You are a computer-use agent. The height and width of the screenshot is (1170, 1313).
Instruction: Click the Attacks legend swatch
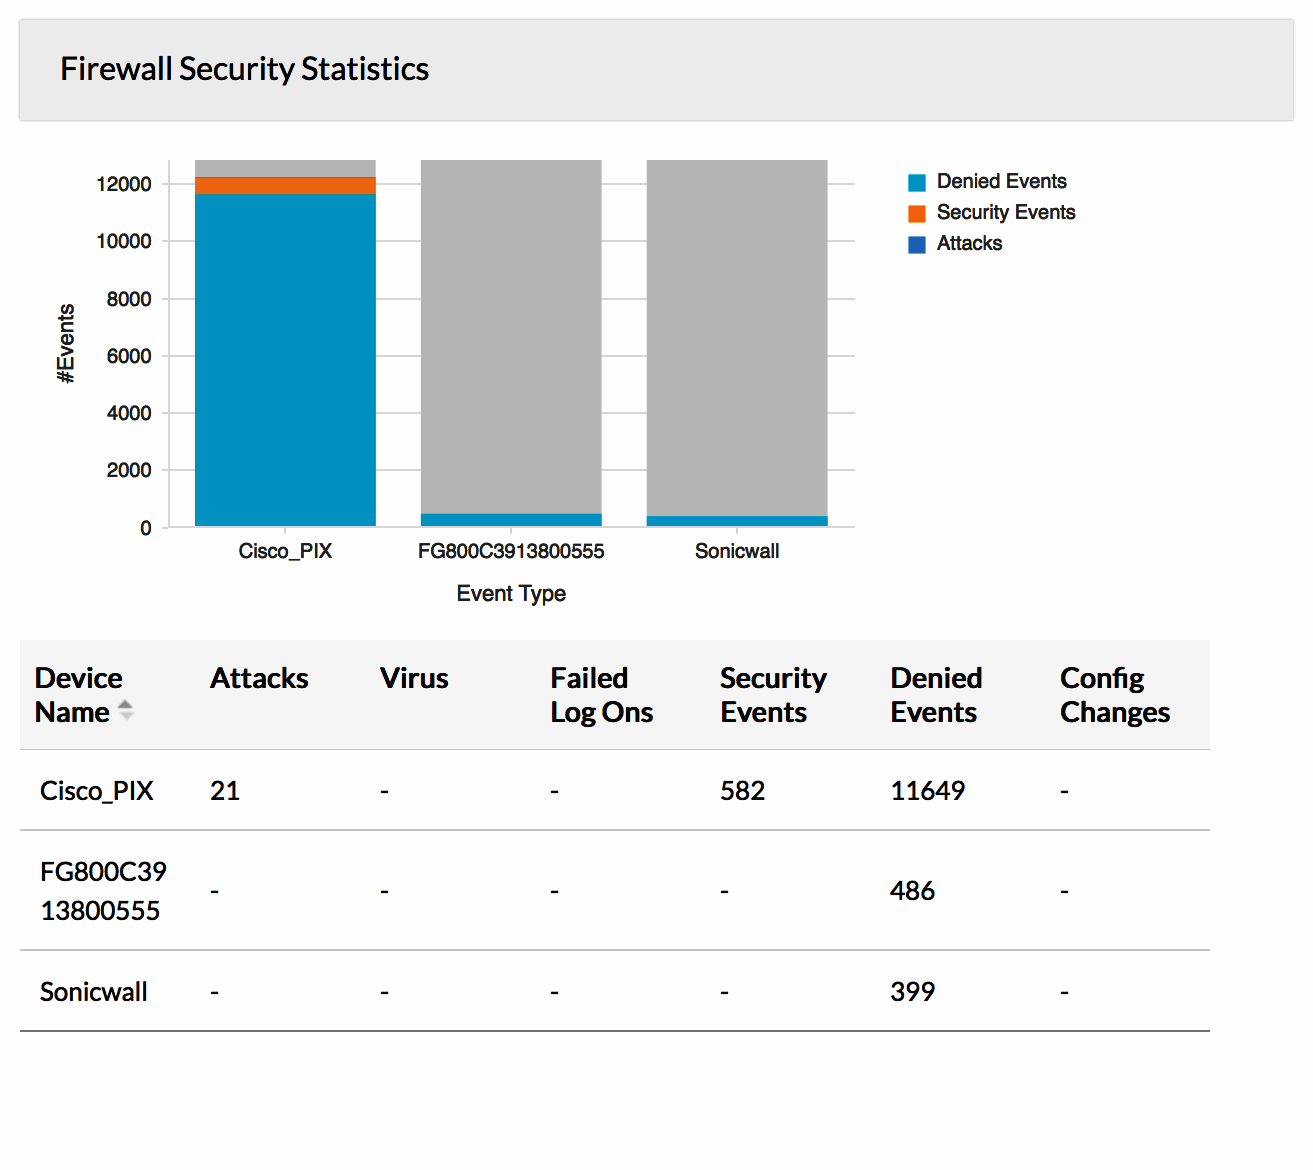[916, 243]
